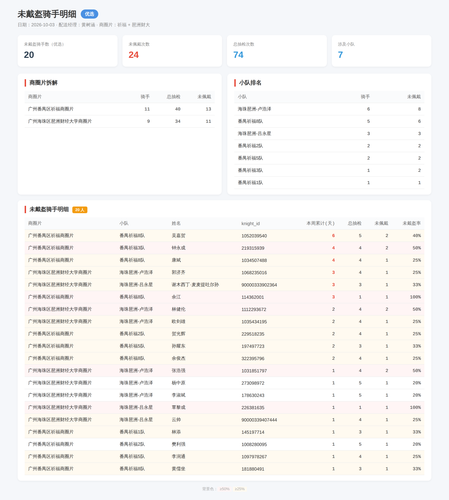Click knight ID 90000339407444

click(259, 420)
